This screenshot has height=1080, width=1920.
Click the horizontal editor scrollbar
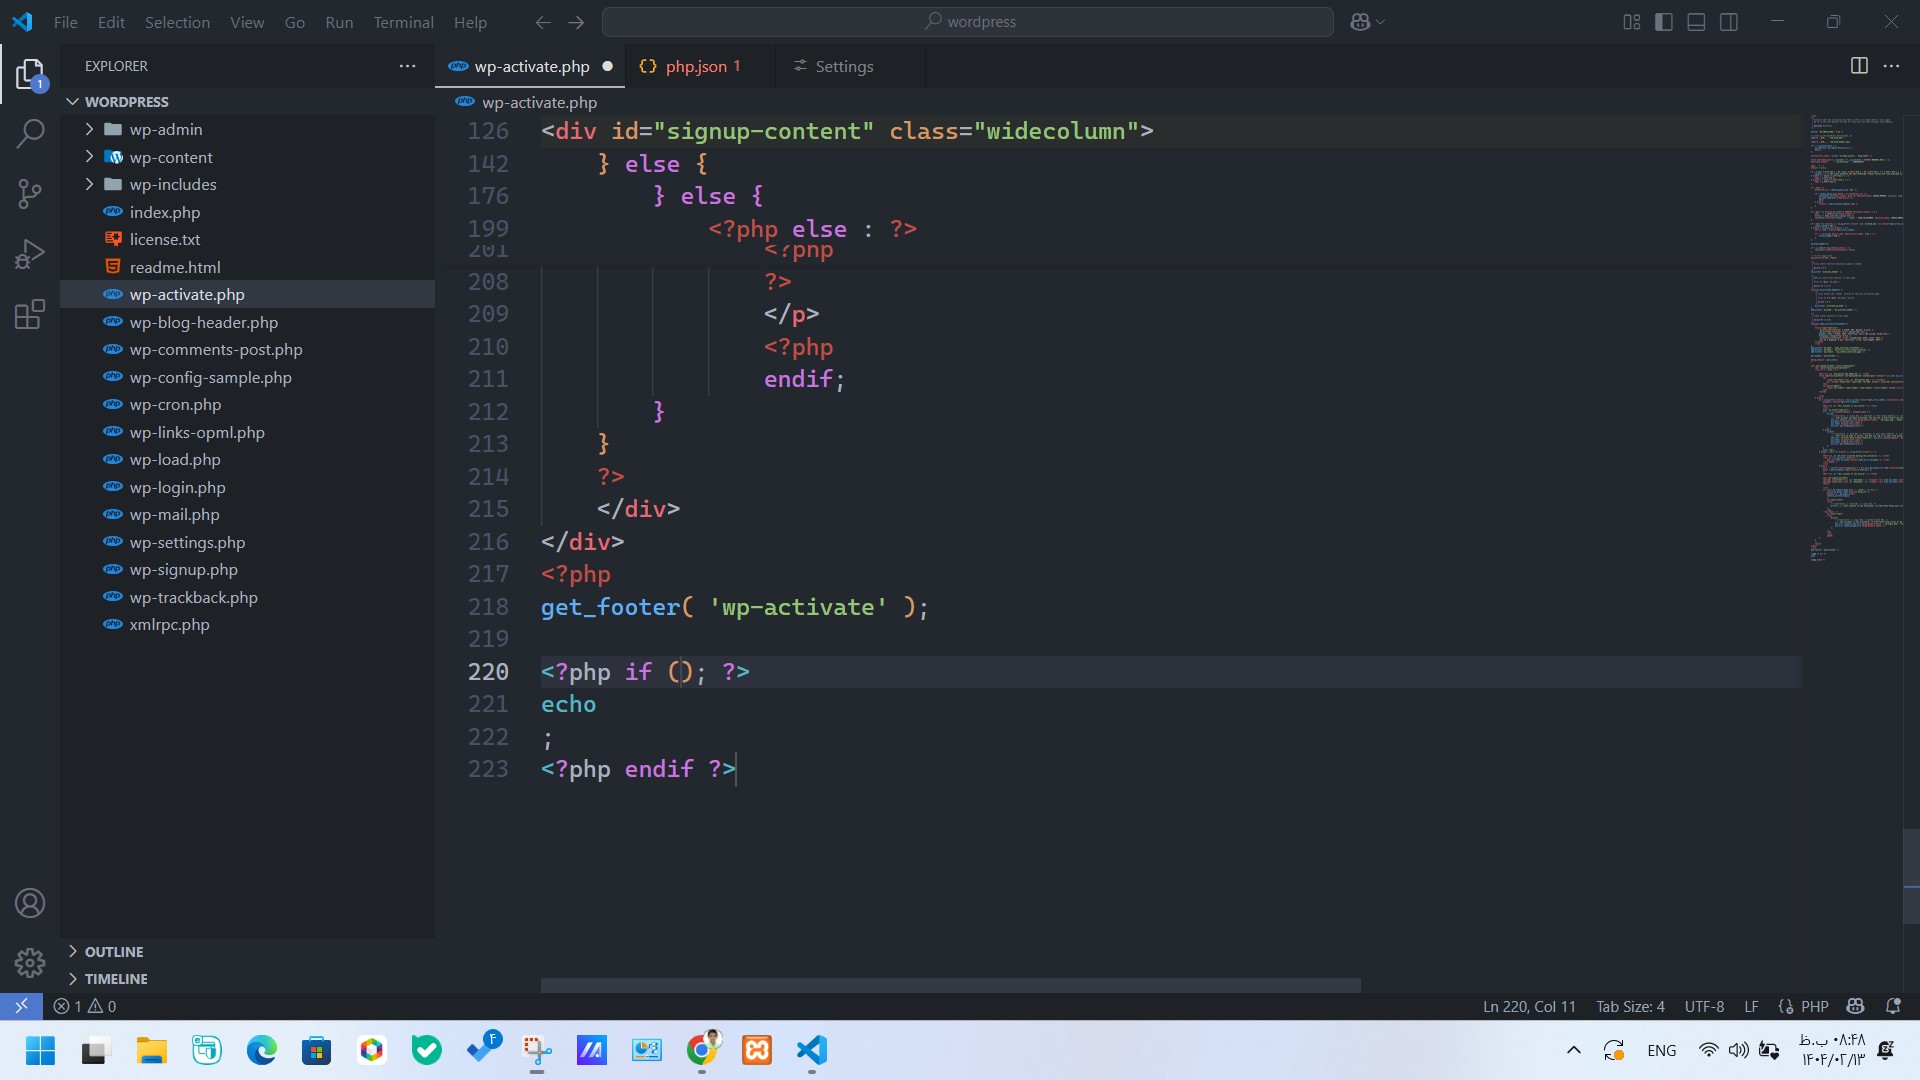950,985
